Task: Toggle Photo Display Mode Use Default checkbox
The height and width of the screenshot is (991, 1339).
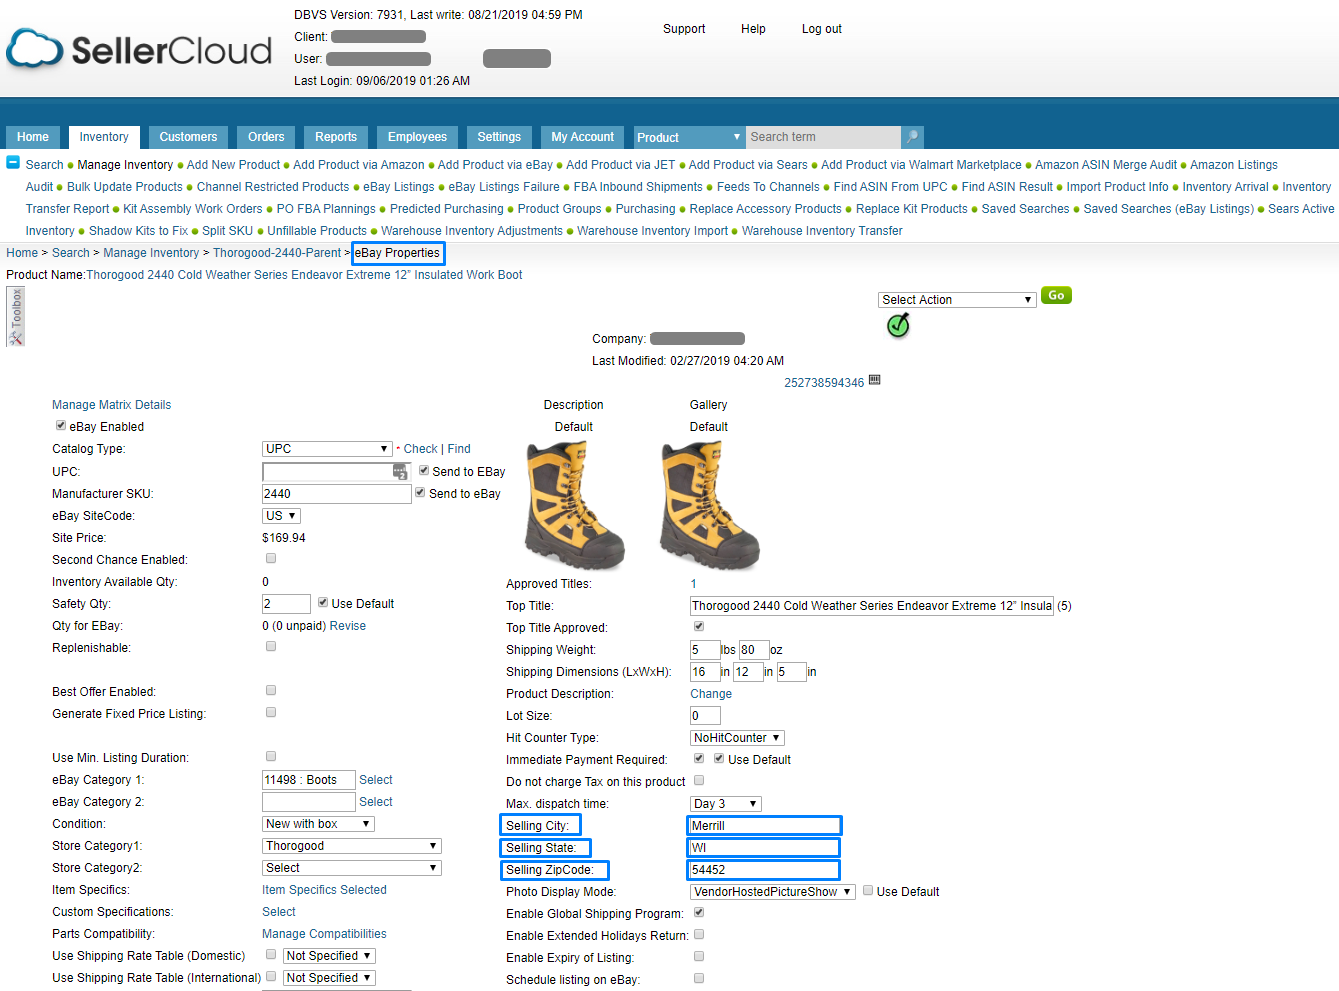Action: click(868, 890)
